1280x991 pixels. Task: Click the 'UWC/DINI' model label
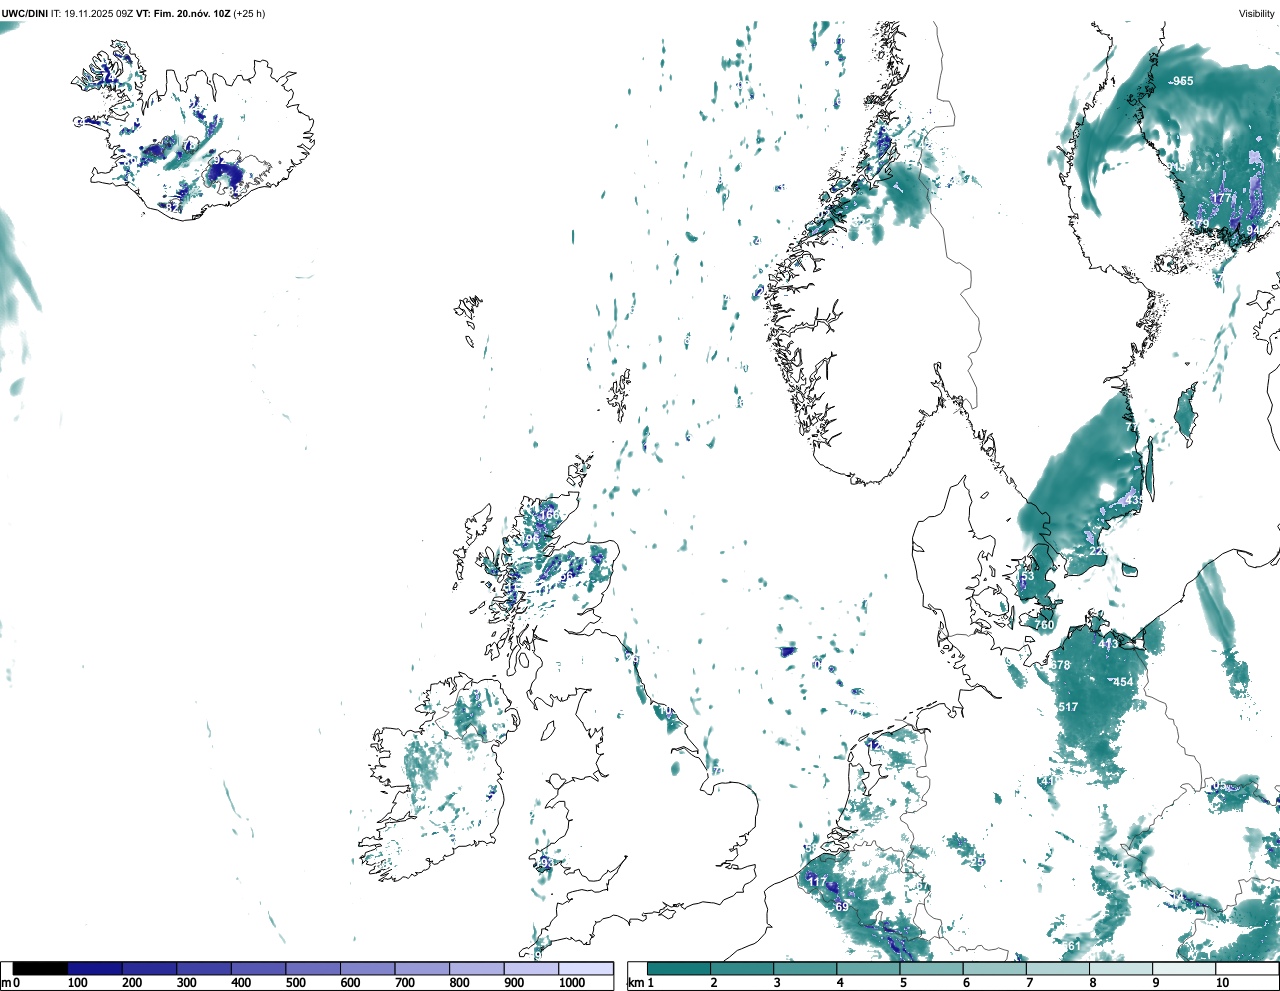pyautogui.click(x=25, y=14)
